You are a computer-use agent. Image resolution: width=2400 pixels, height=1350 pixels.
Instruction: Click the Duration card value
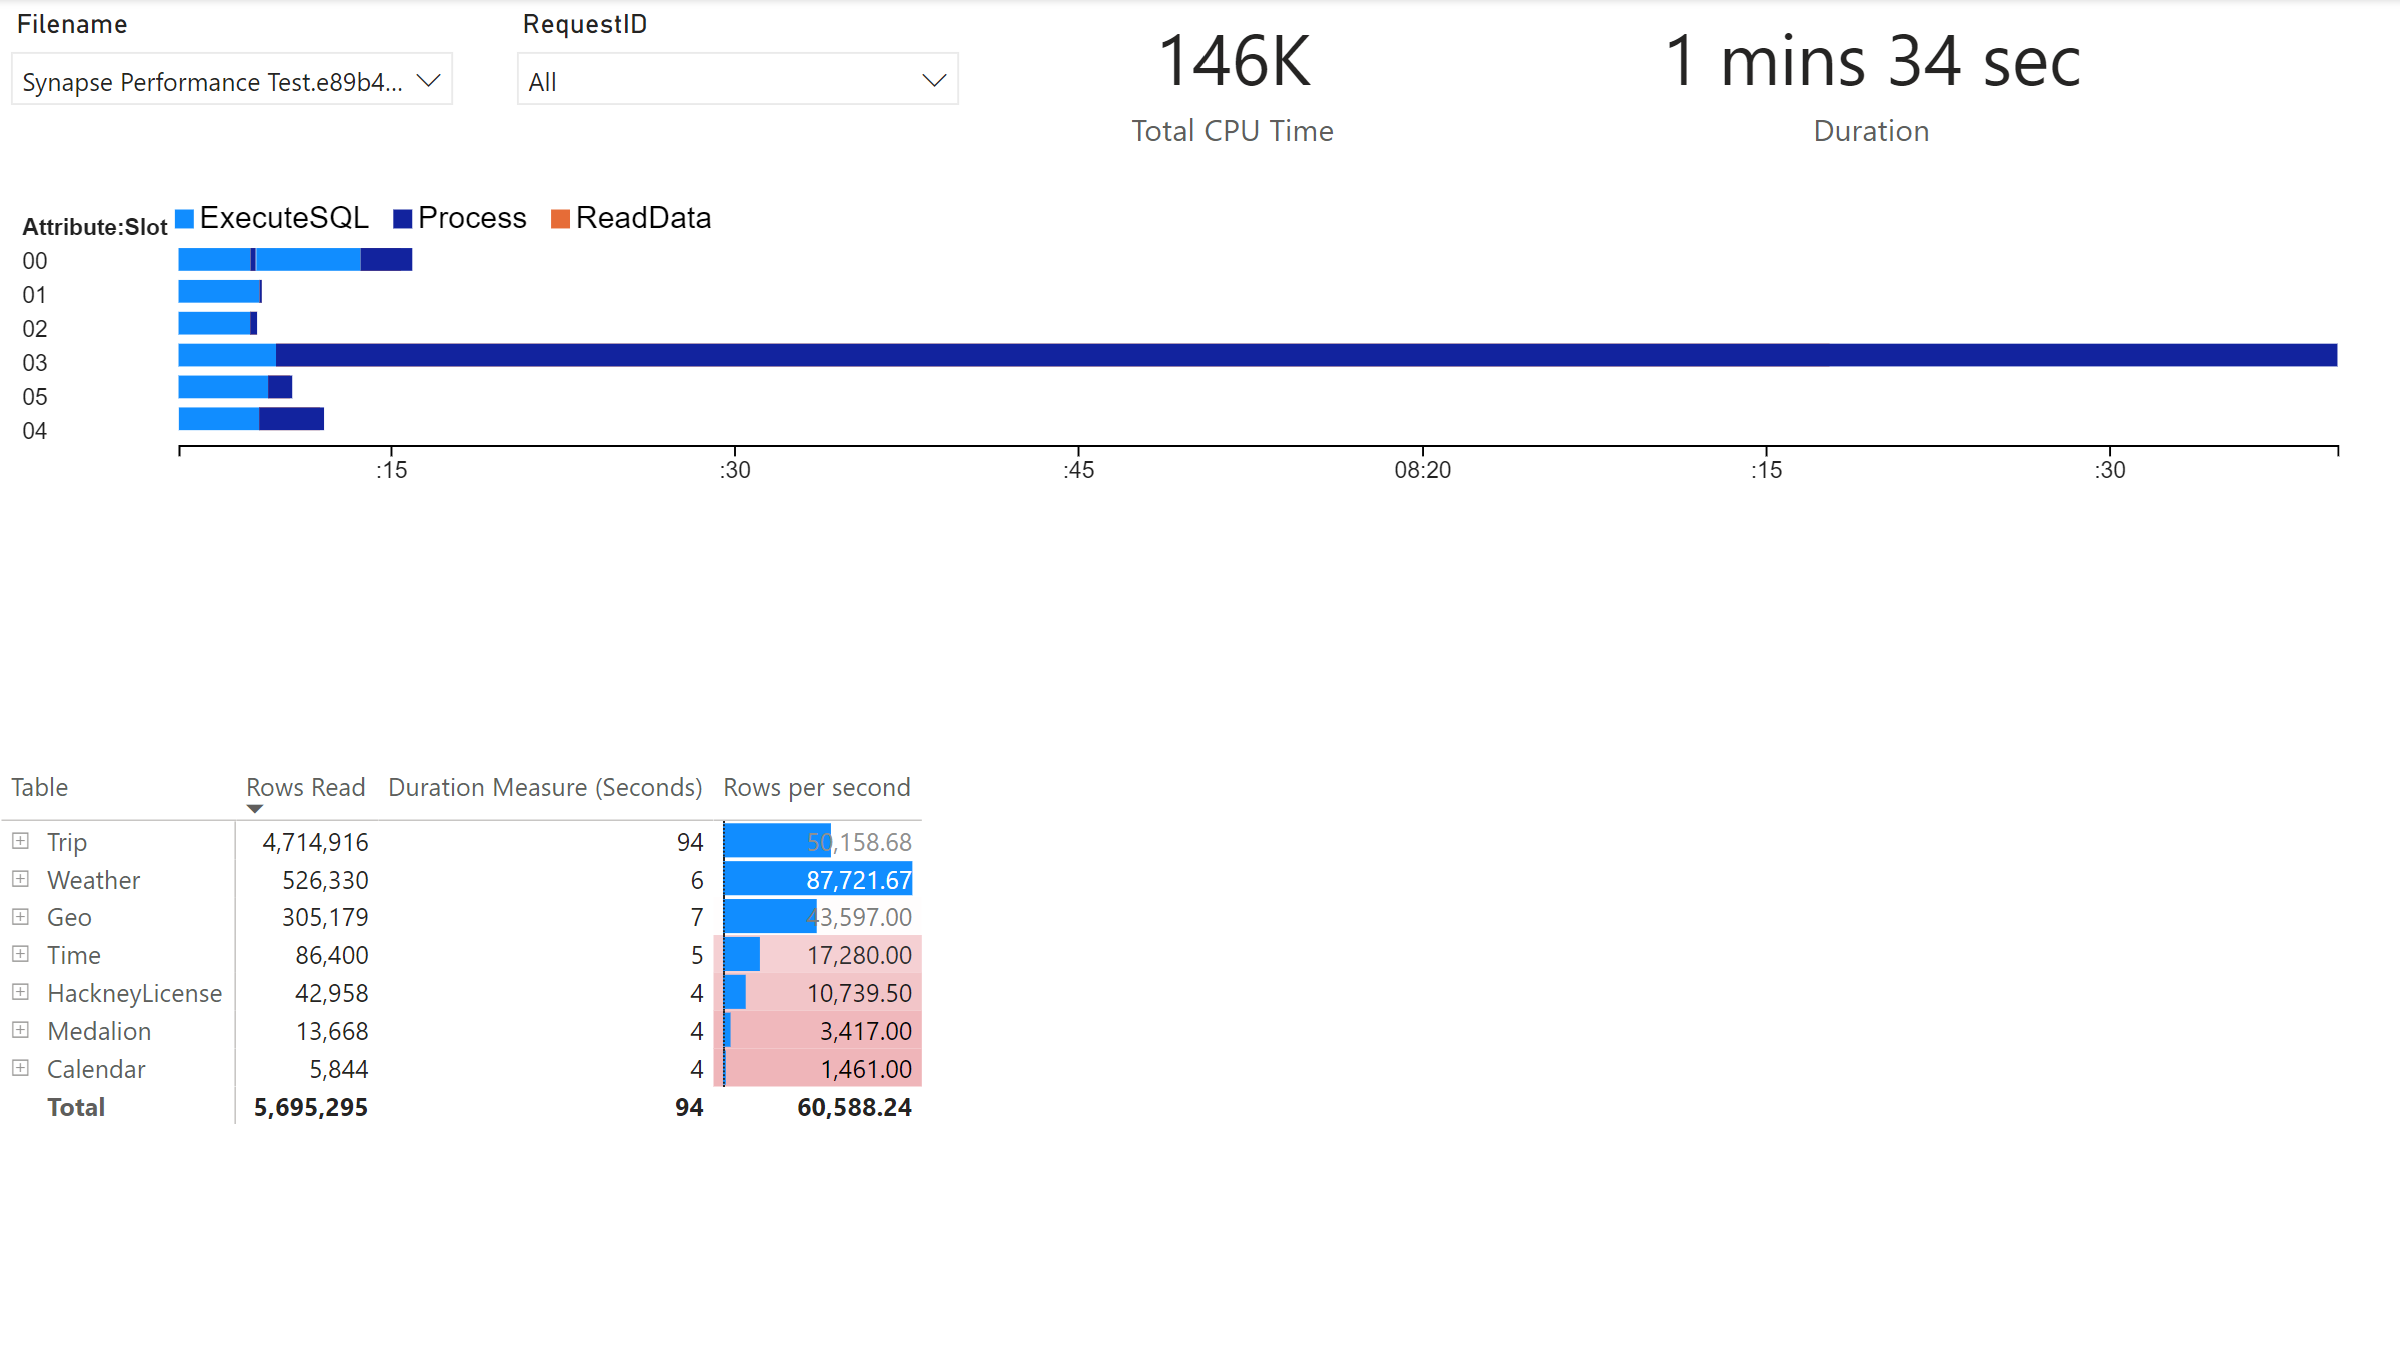pyautogui.click(x=1872, y=62)
